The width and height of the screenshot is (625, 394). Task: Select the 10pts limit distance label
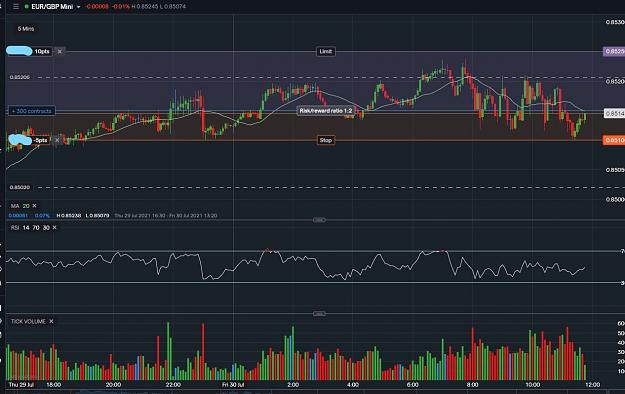pos(42,51)
